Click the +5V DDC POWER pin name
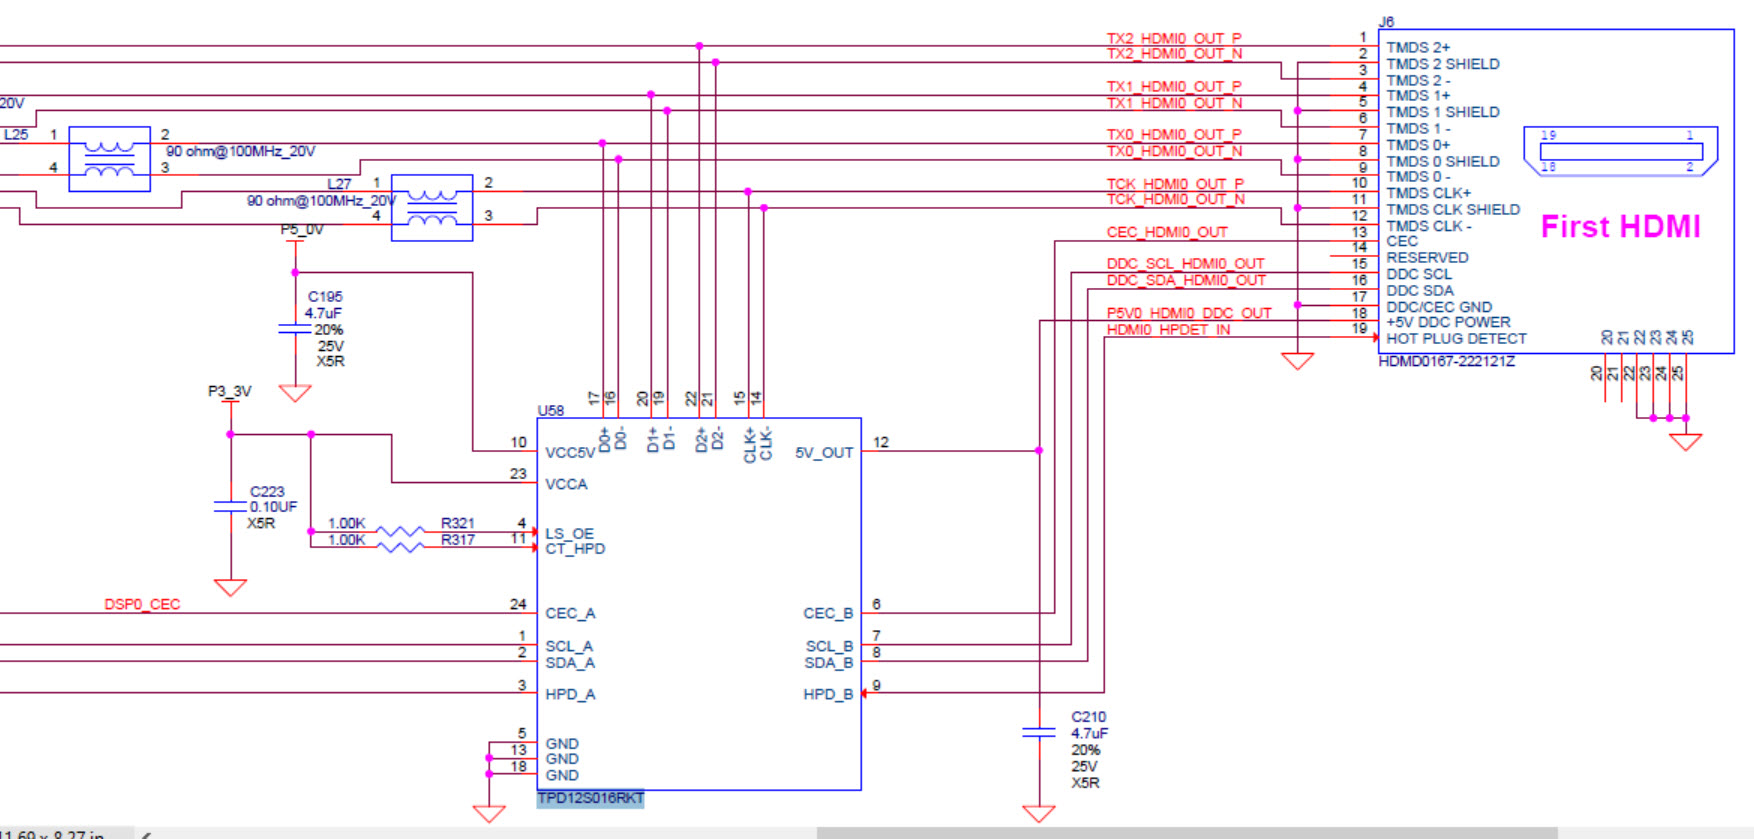 (x=1448, y=322)
